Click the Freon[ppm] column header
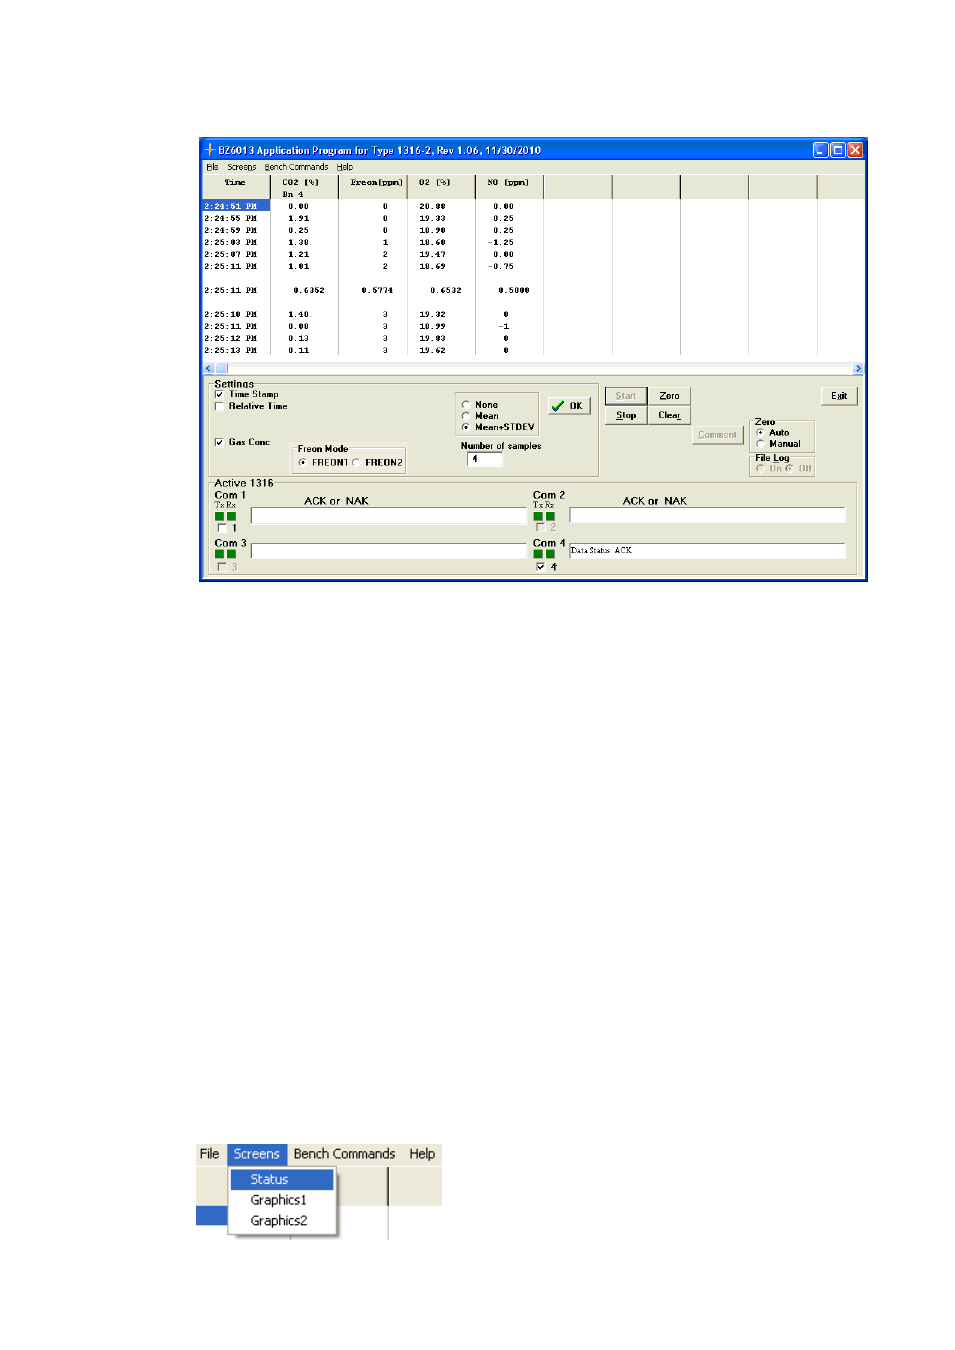The image size is (955, 1350). [373, 187]
